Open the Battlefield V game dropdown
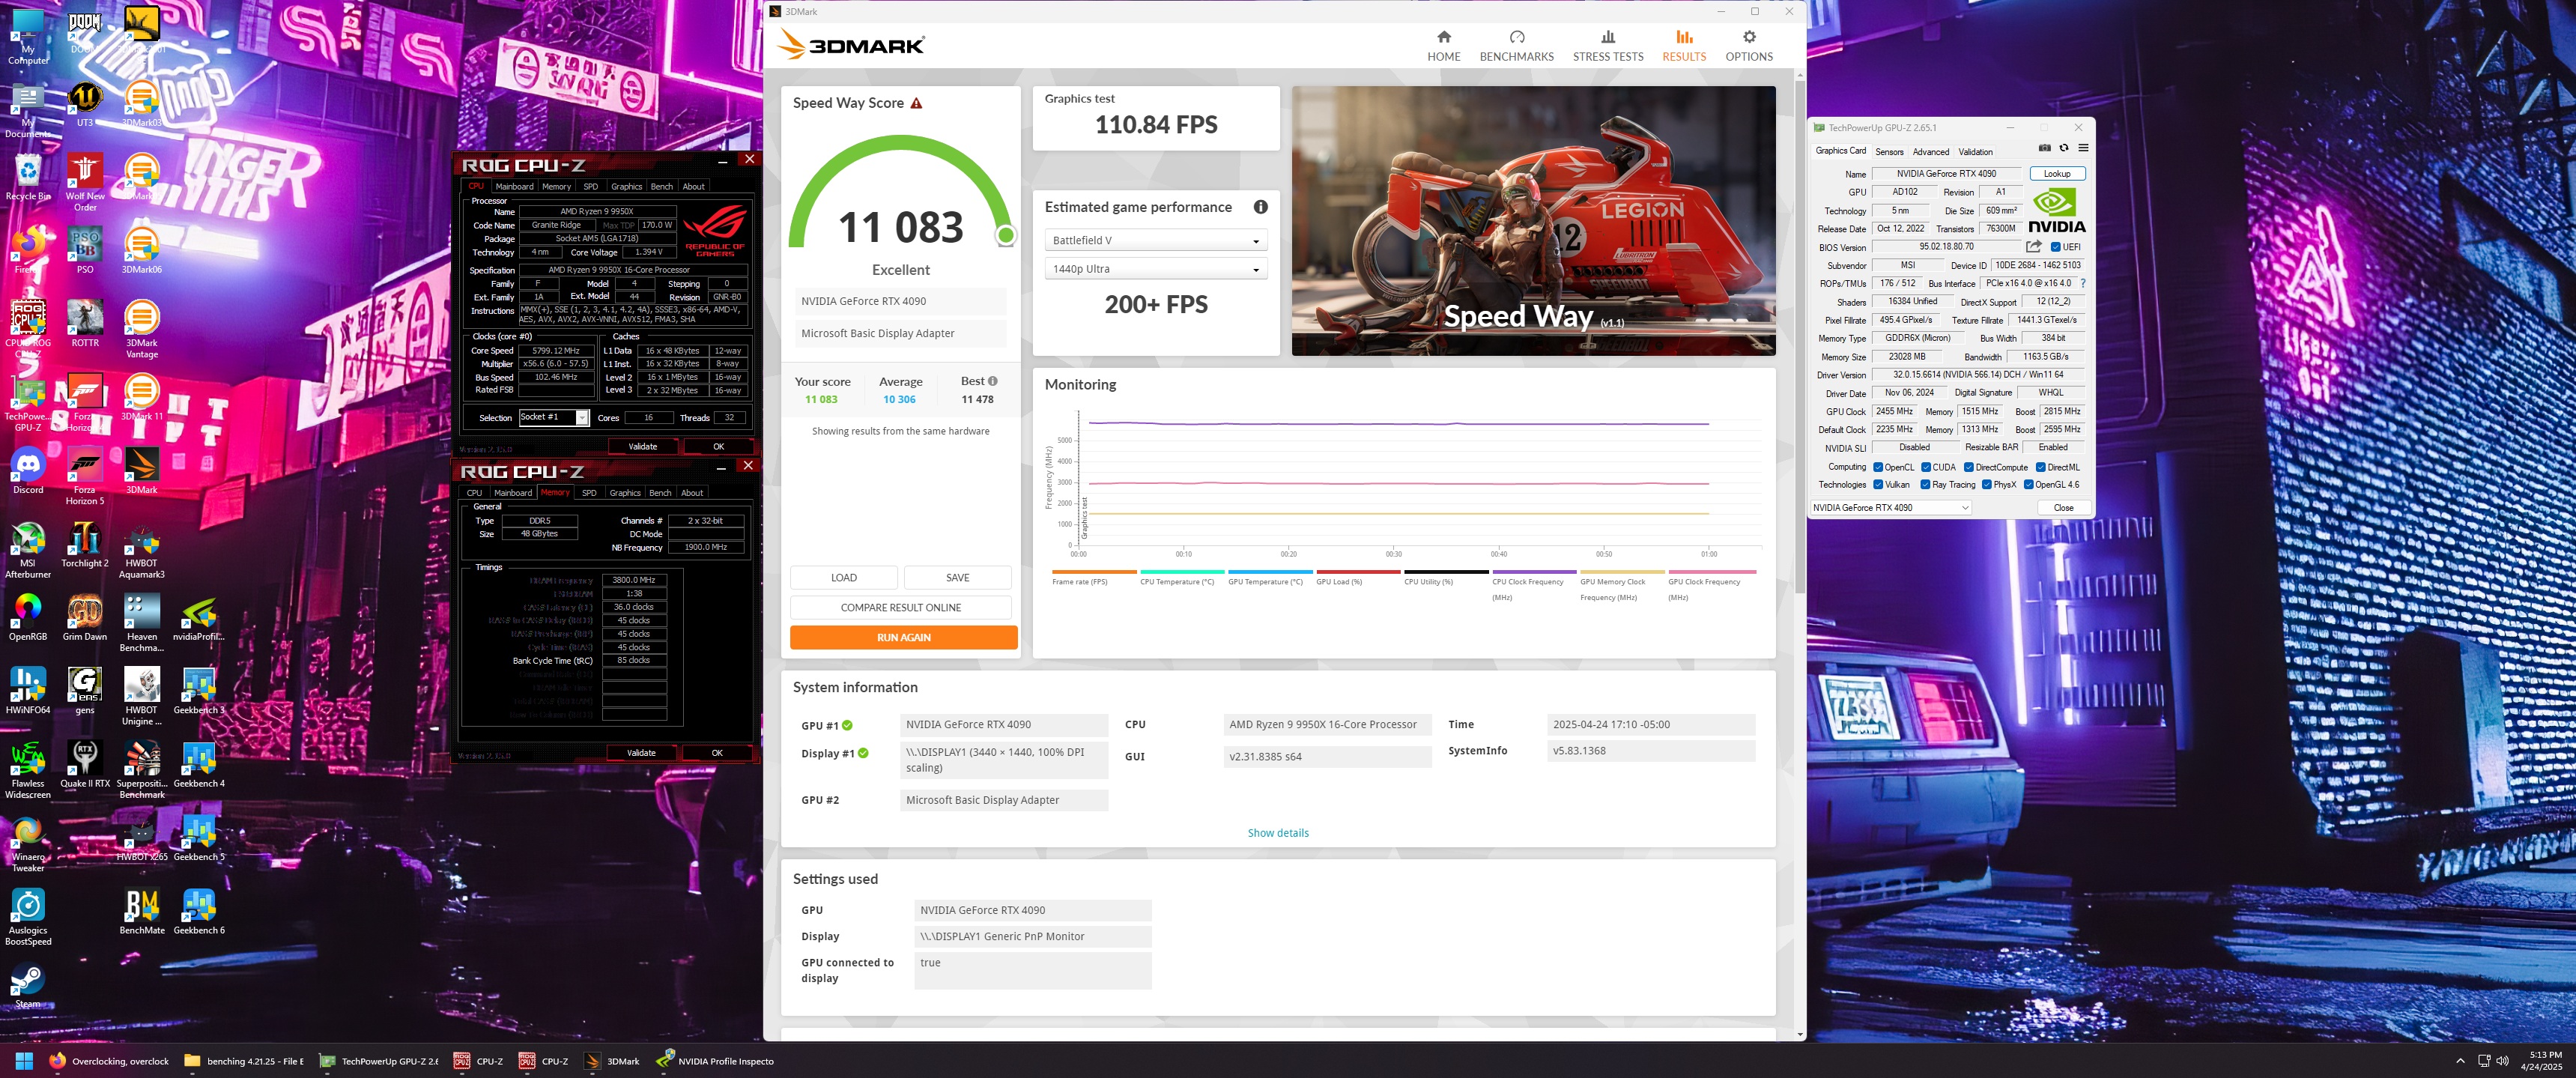The height and width of the screenshot is (1078, 2576). click(x=1155, y=240)
